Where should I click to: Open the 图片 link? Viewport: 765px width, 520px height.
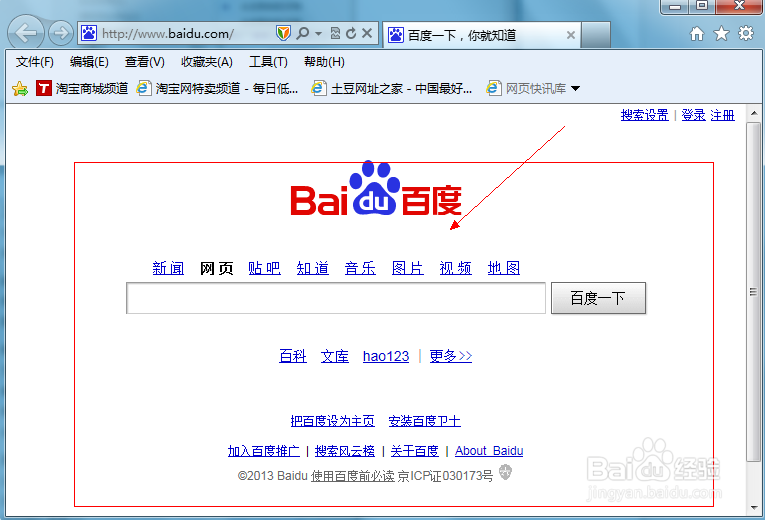pyautogui.click(x=407, y=268)
